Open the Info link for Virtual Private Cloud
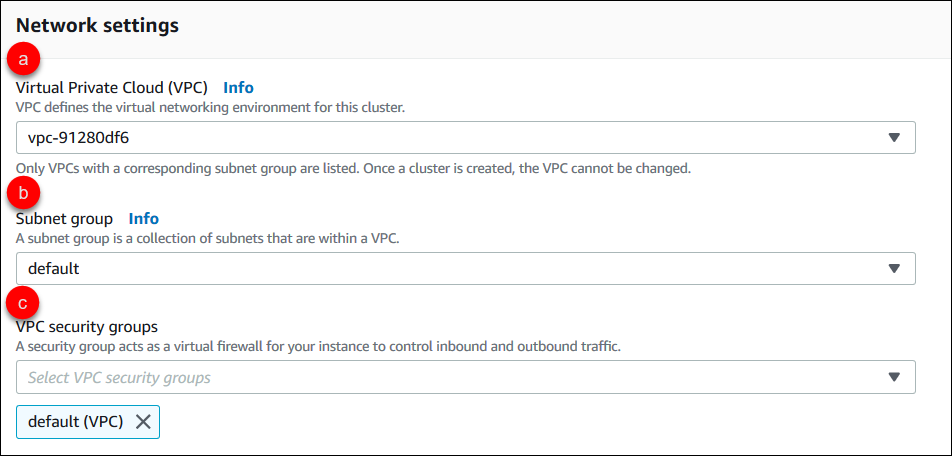Viewport: 952px width, 456px height. tap(238, 87)
